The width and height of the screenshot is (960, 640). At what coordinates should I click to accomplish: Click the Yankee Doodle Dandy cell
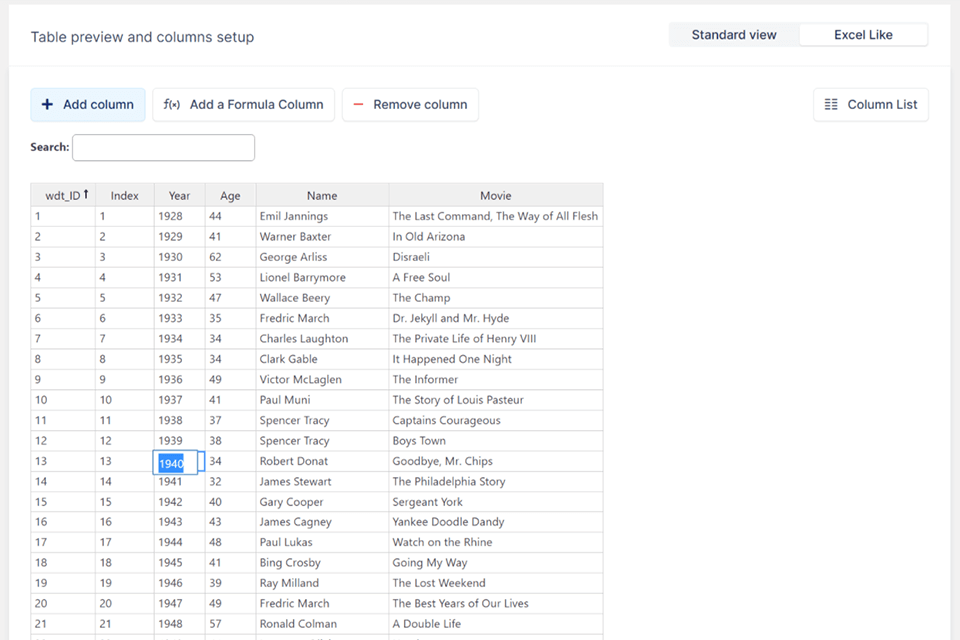click(448, 522)
